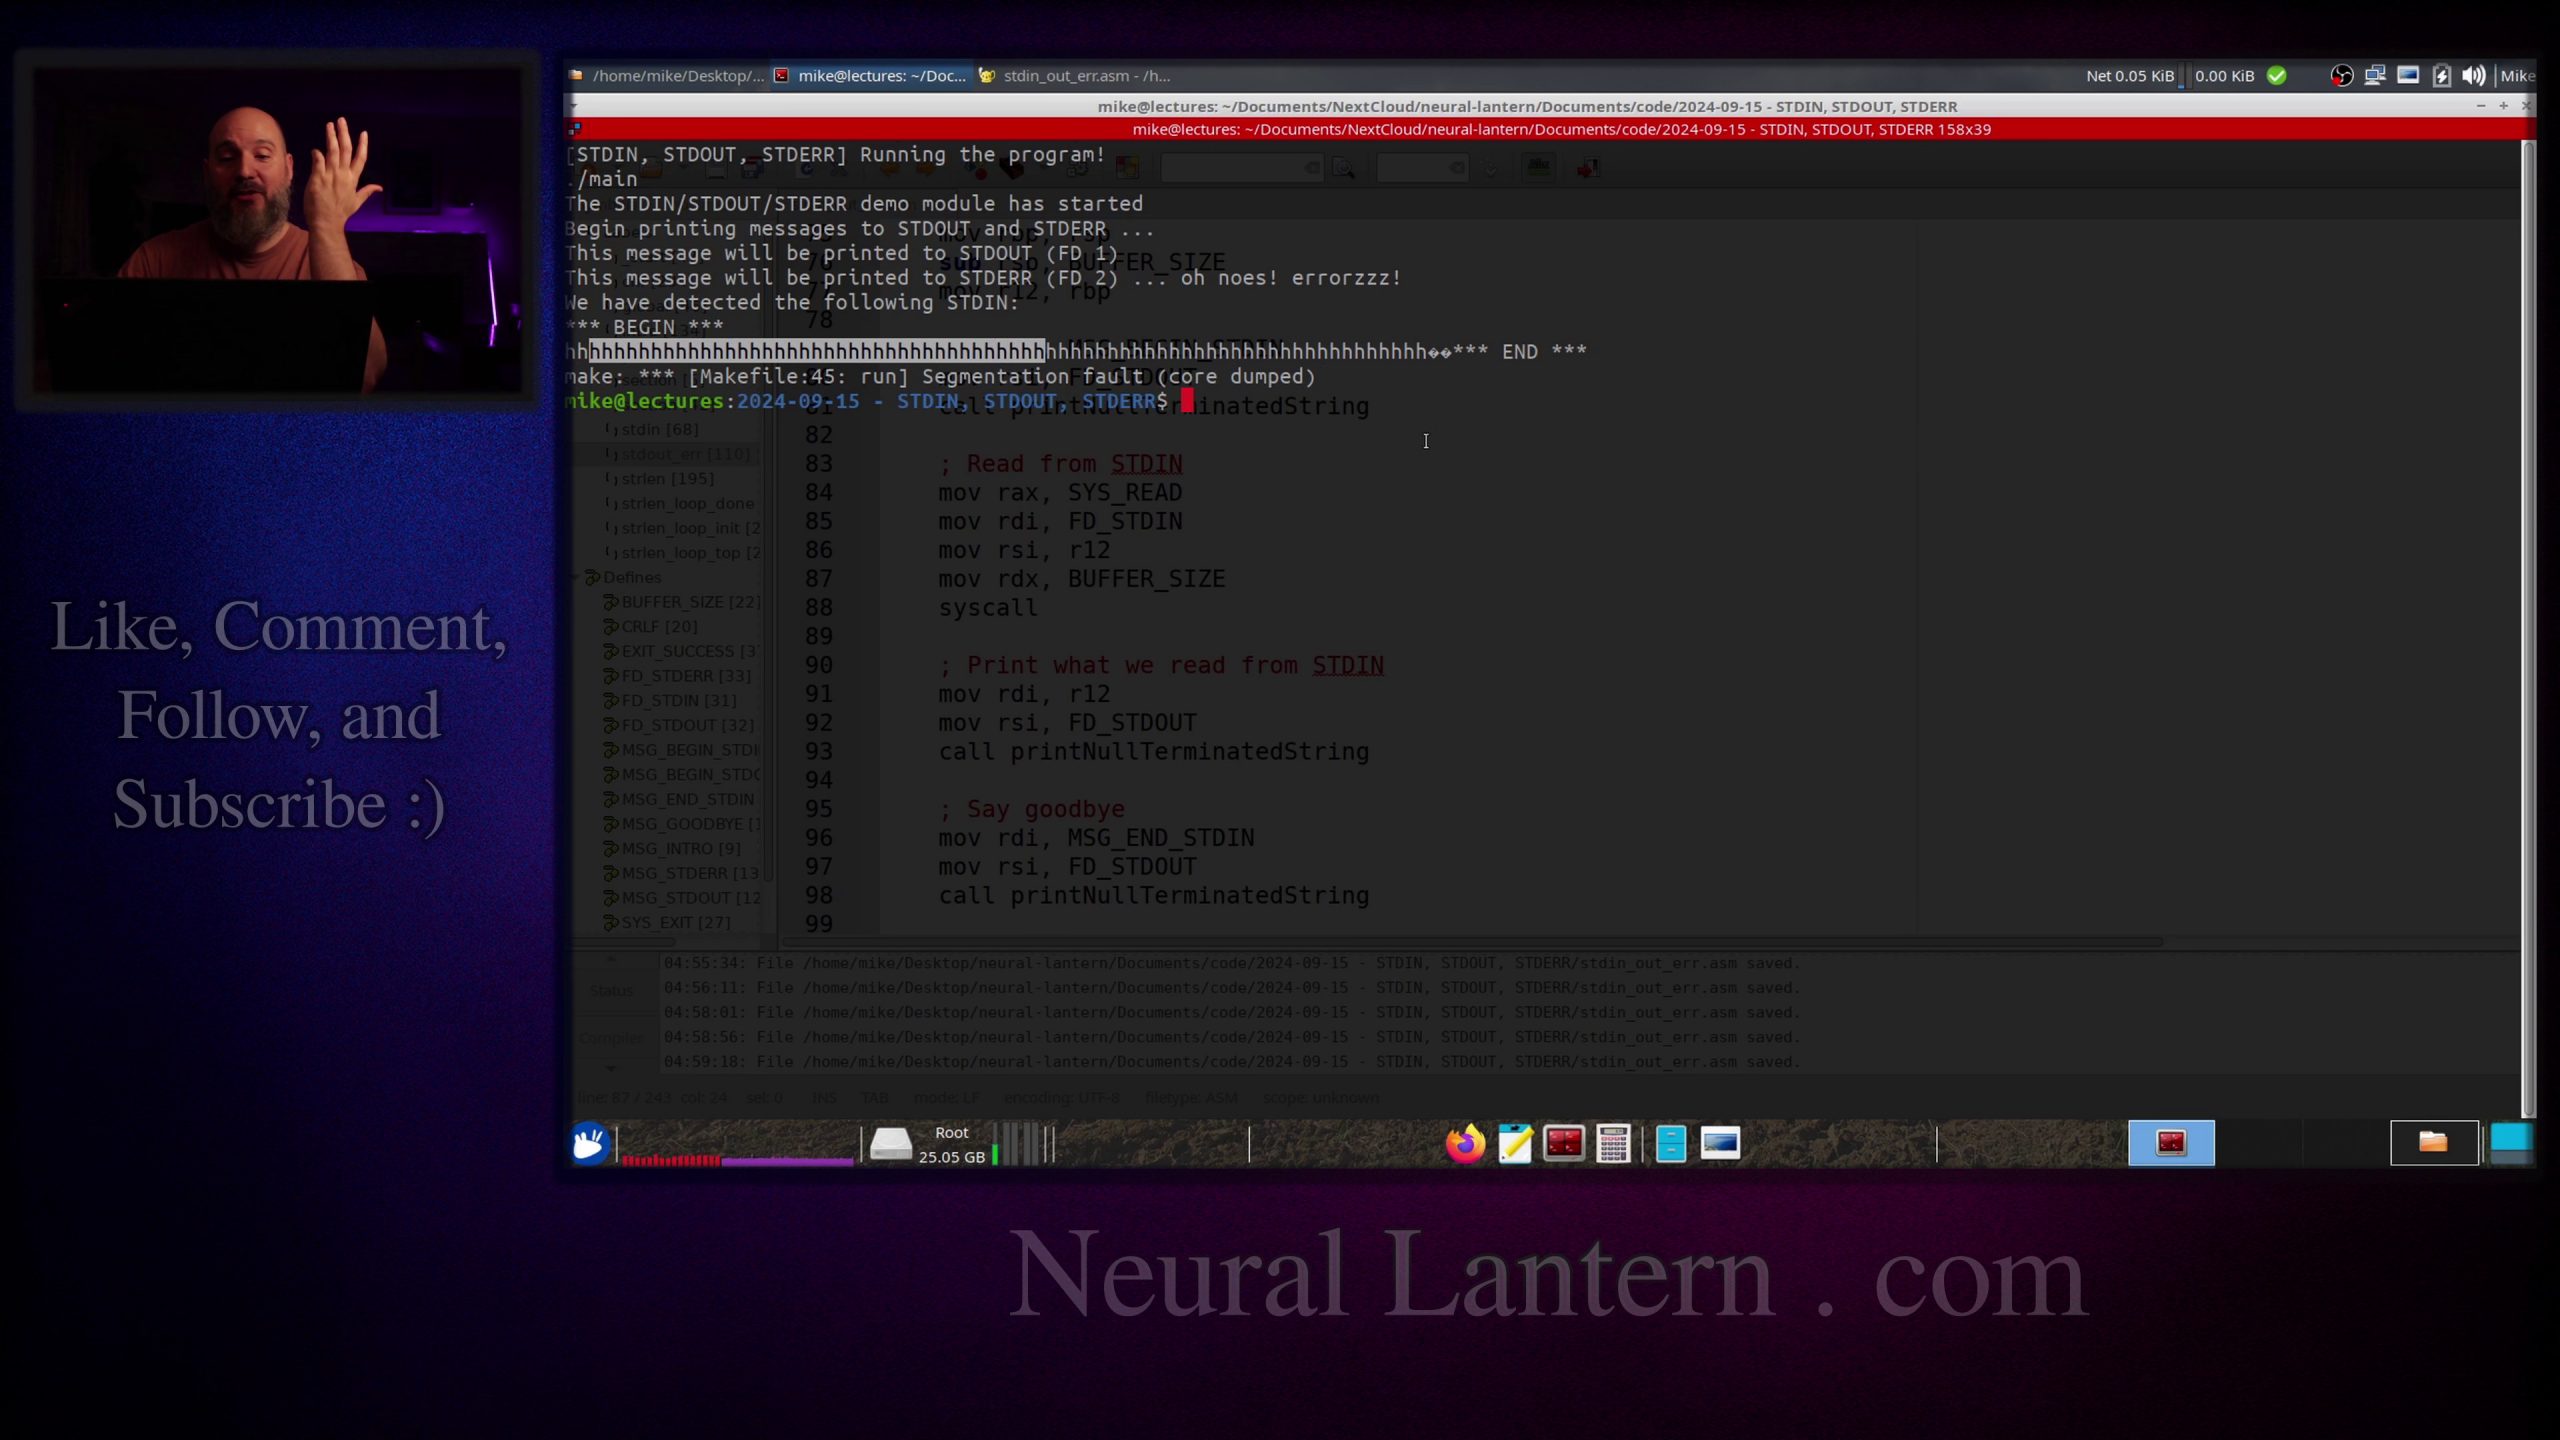The width and height of the screenshot is (2560, 1440).
Task: Click the terminal's vertical scrollbar
Action: (2527, 600)
